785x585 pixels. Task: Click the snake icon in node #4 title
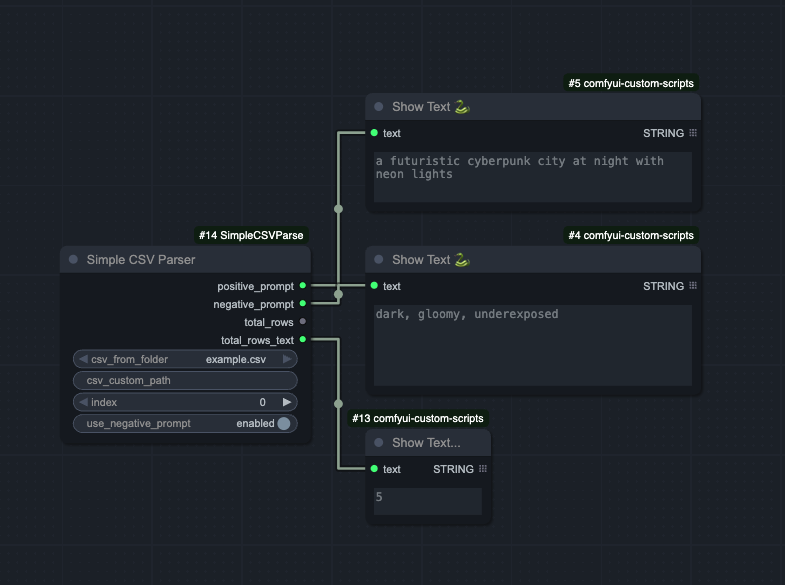(x=462, y=259)
